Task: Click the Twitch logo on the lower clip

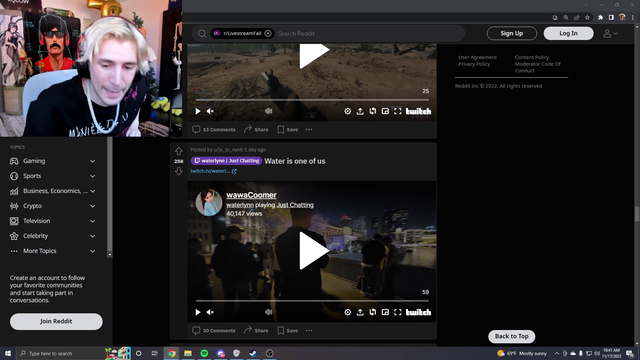Action: click(x=418, y=312)
